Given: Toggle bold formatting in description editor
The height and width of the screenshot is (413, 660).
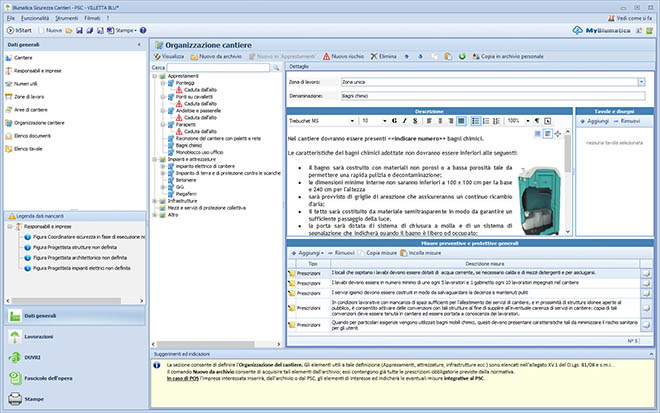Looking at the screenshot, I should click(x=395, y=119).
